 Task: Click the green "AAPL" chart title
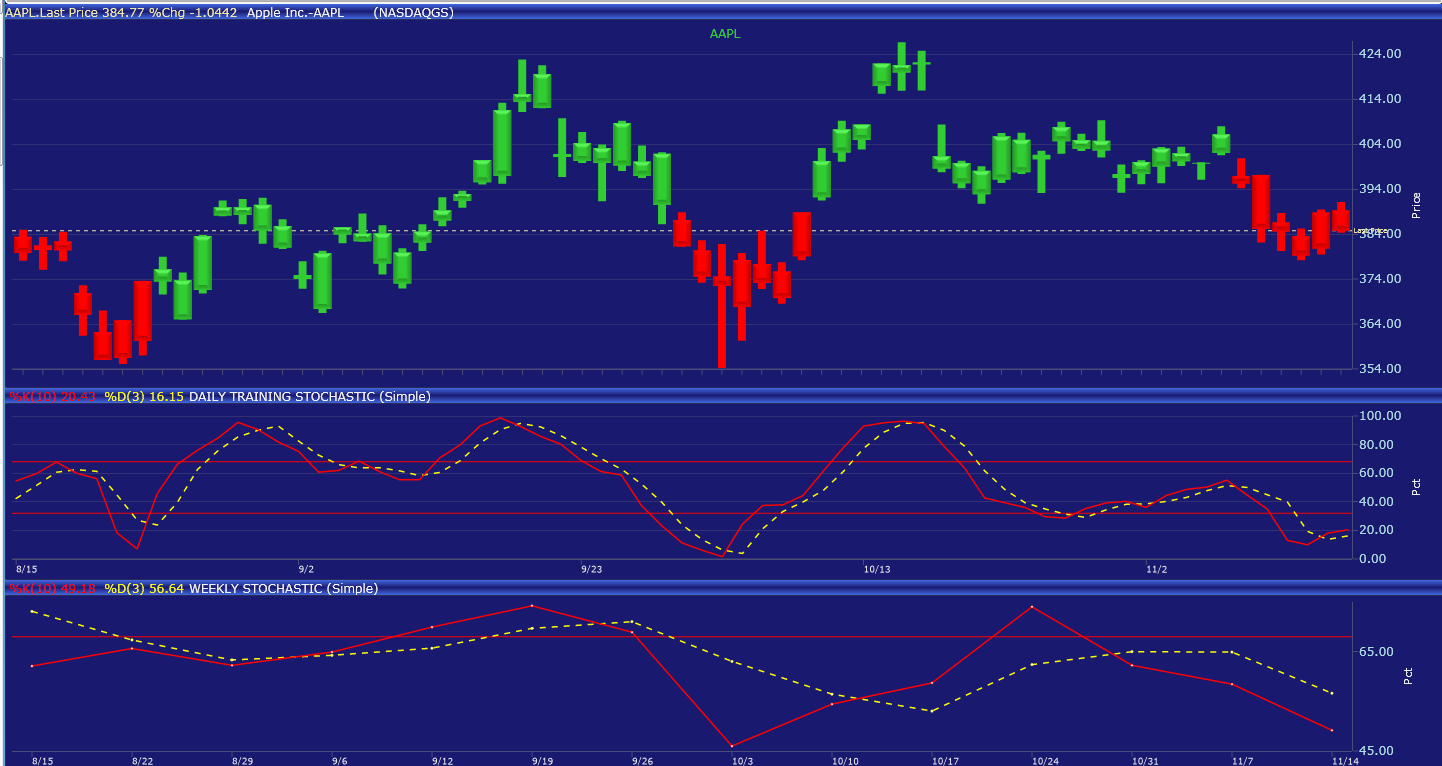coord(725,34)
